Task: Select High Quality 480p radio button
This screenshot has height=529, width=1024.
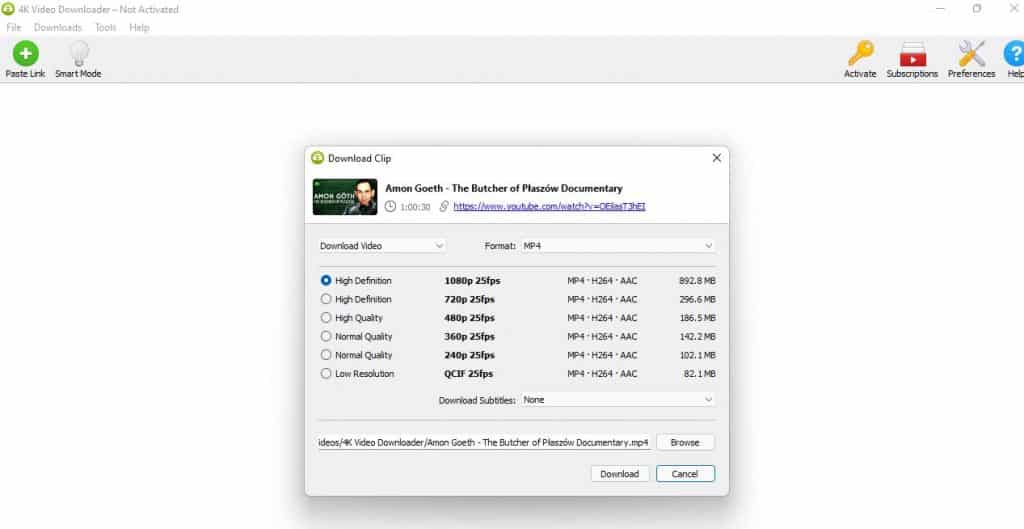Action: tap(326, 317)
